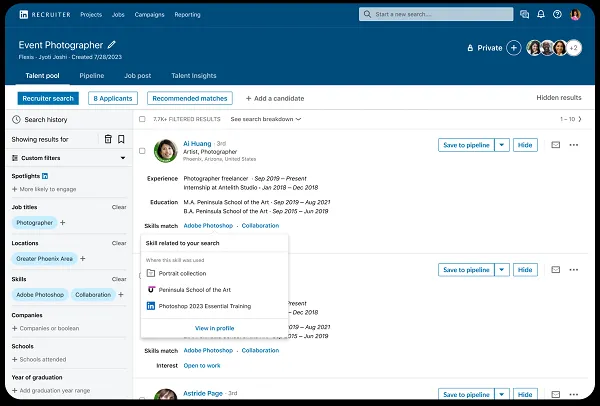Message Ai Huang with envelope icon
600x406 pixels.
[556, 145]
